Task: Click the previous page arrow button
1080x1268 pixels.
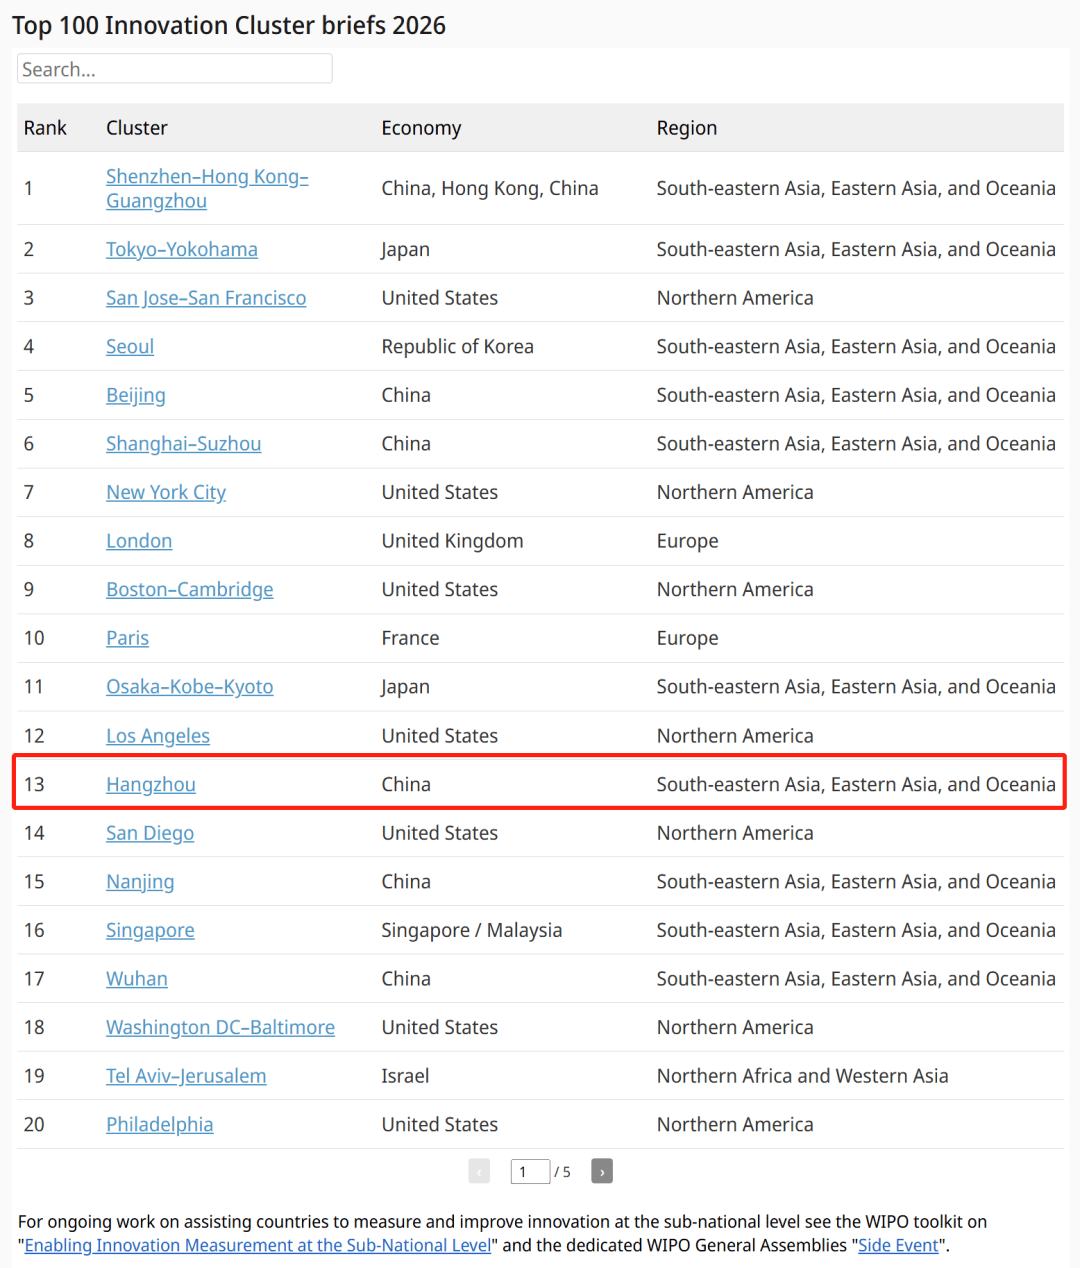Action: click(x=479, y=1171)
